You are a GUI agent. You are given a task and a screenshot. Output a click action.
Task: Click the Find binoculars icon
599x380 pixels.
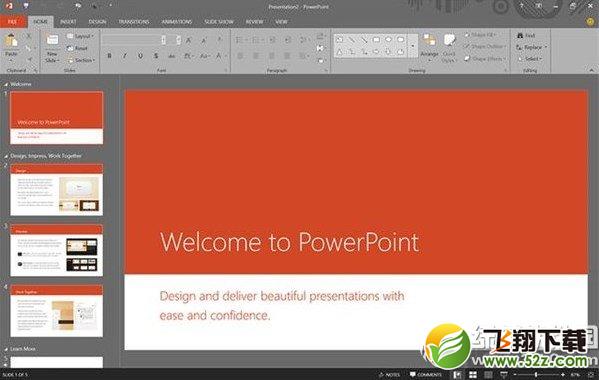(x=520, y=35)
